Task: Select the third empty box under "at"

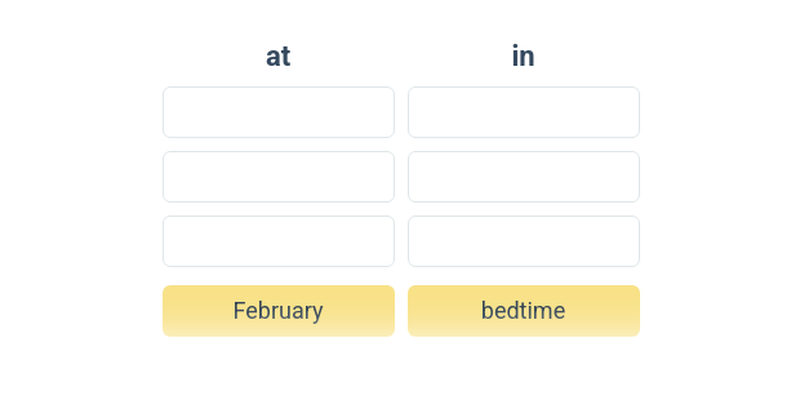Action: 278,241
